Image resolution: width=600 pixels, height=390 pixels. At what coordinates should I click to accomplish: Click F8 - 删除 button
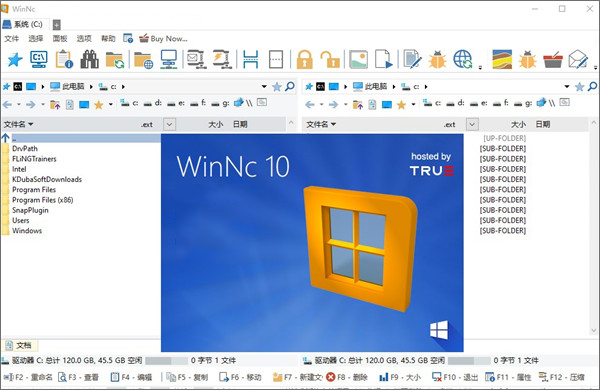[x=347, y=377]
